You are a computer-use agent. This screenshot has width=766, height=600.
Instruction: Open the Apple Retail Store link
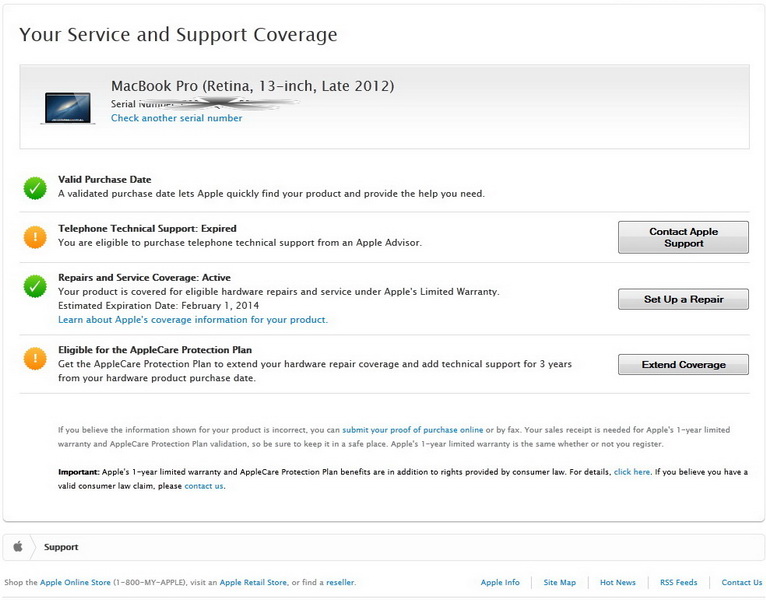[x=253, y=582]
